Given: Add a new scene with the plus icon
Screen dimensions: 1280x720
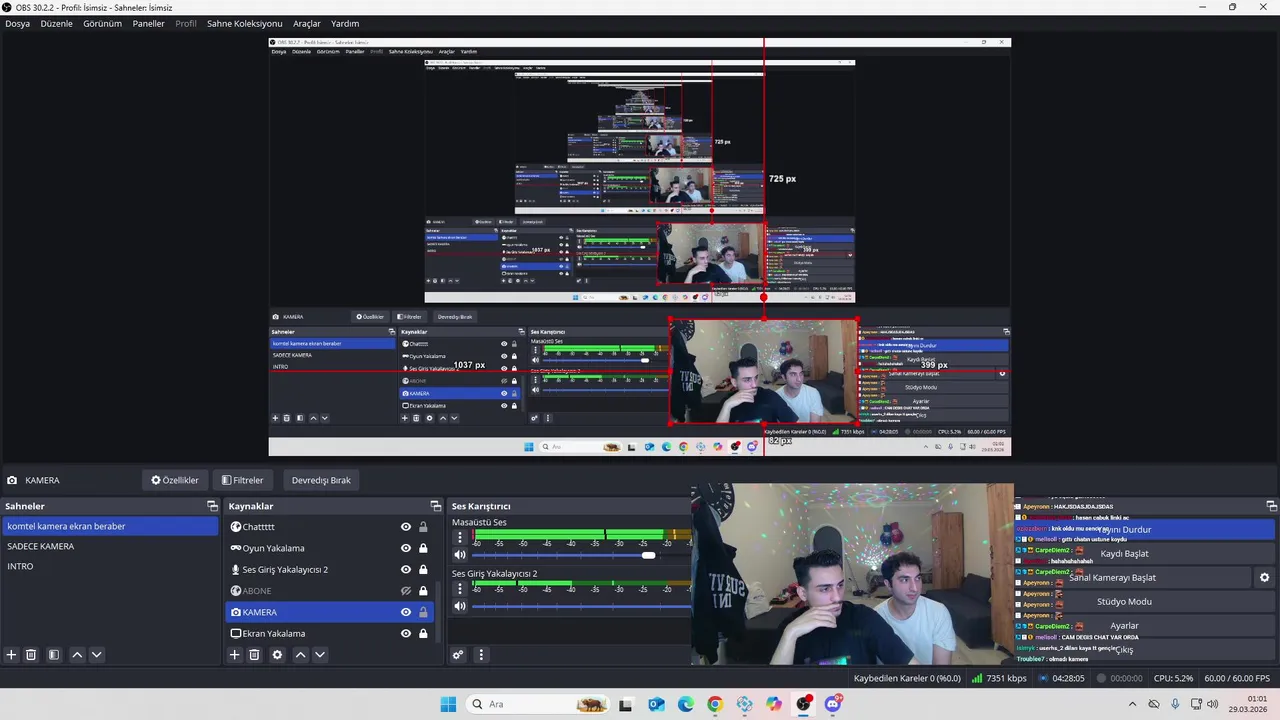Looking at the screenshot, I should tap(11, 655).
